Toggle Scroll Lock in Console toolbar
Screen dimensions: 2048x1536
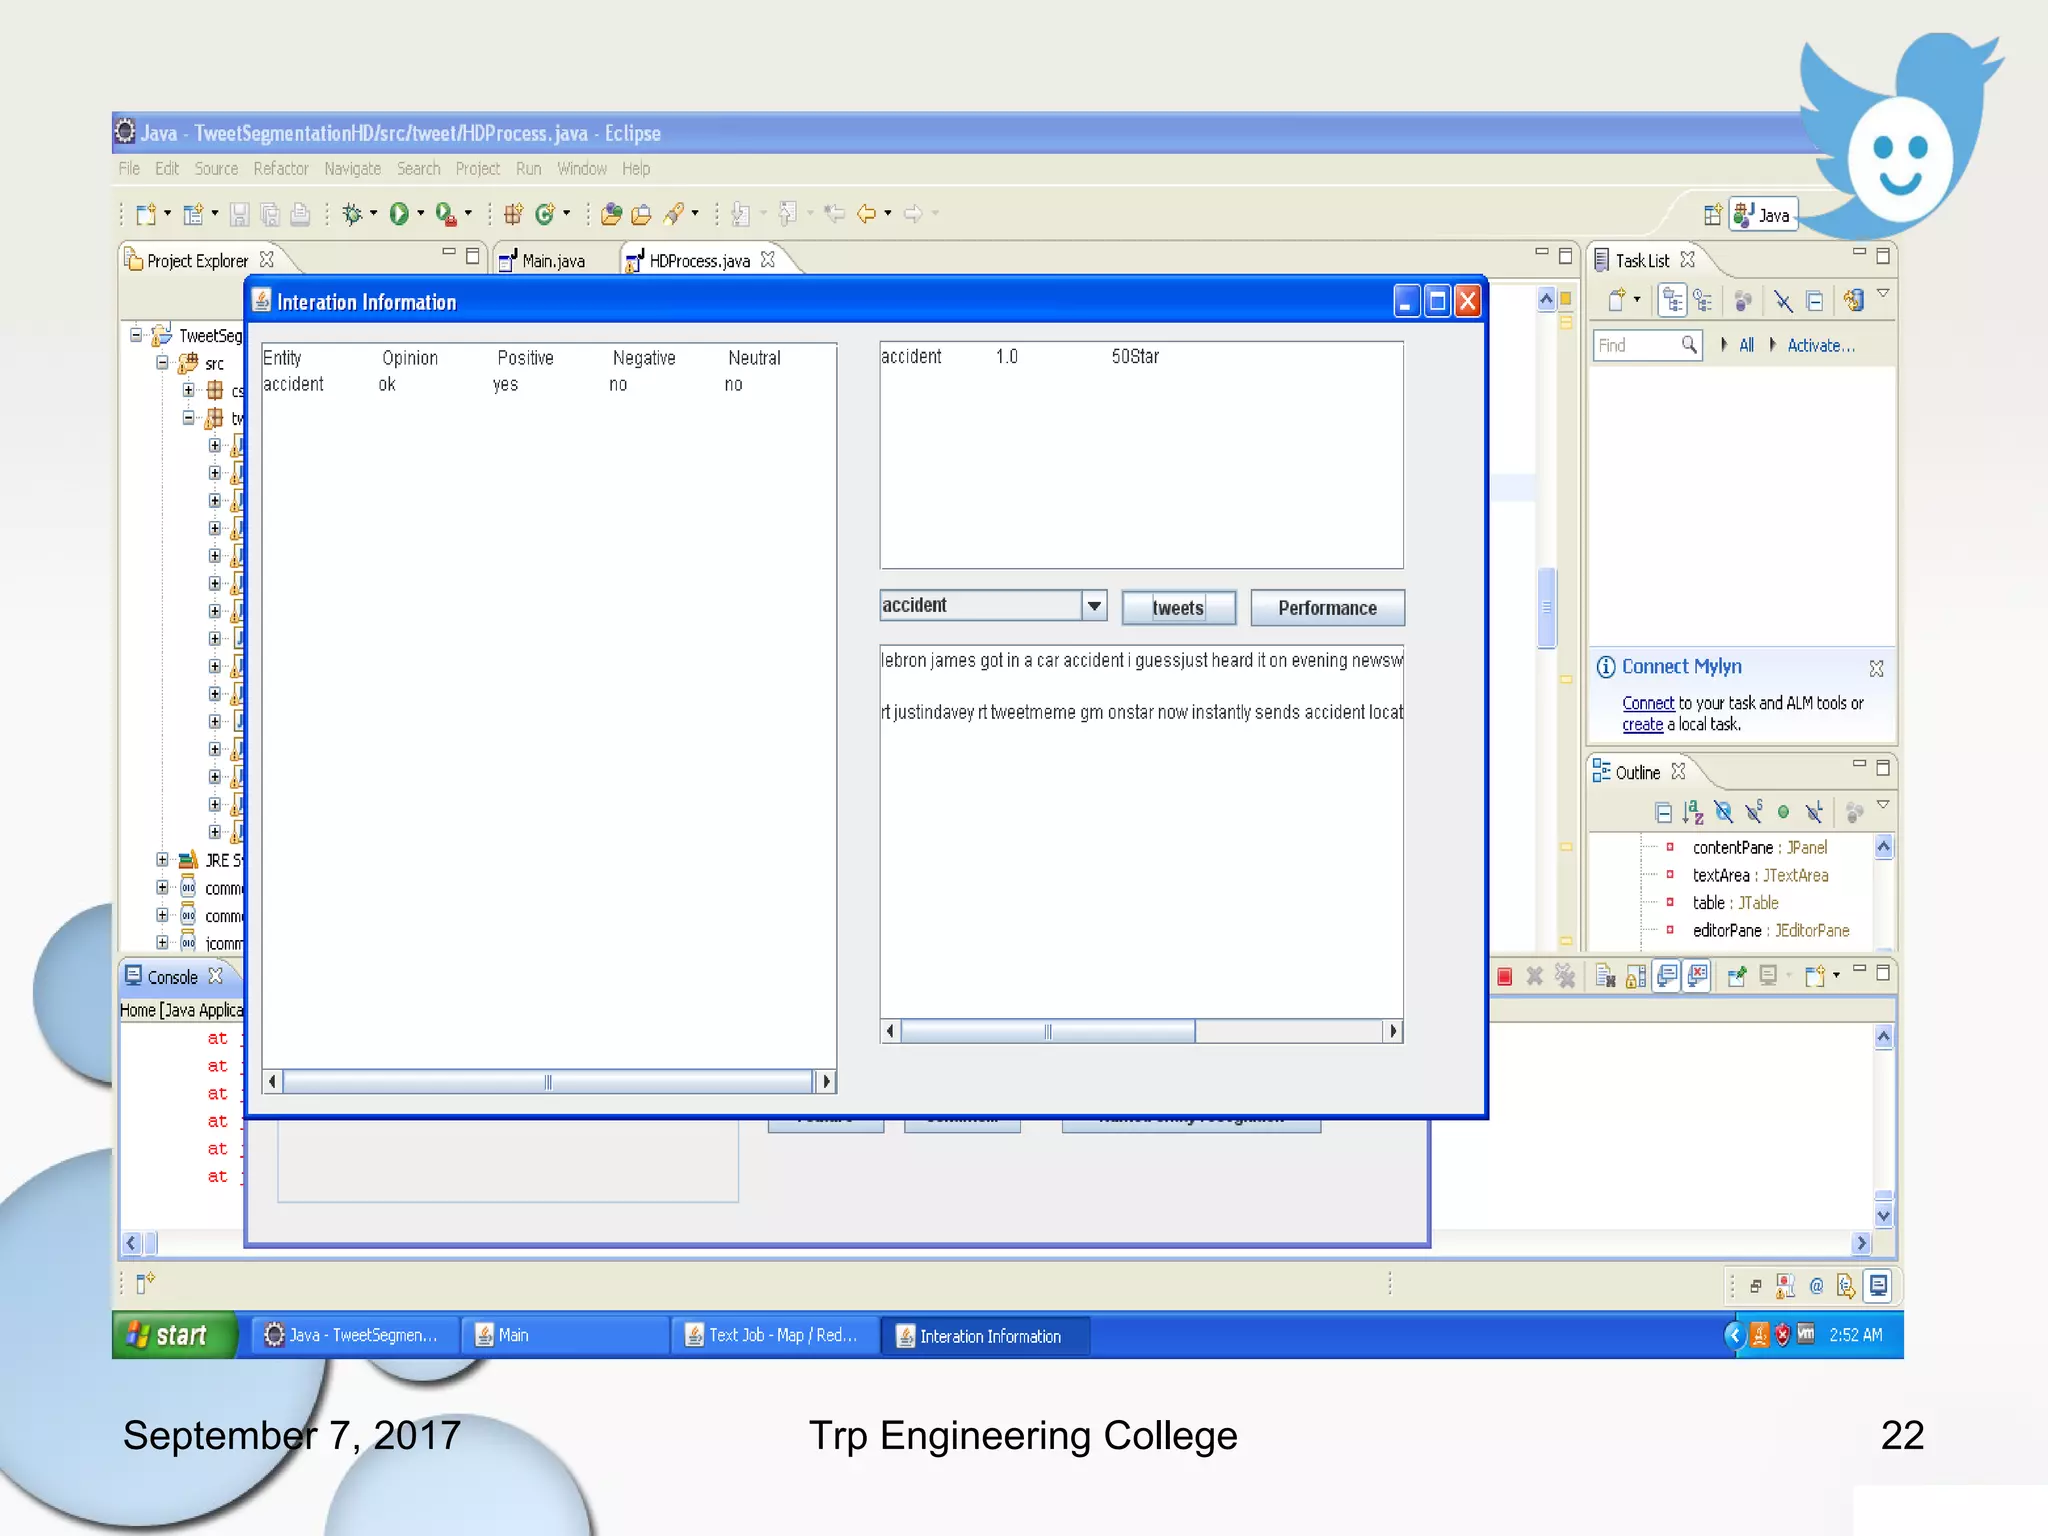(x=1636, y=976)
